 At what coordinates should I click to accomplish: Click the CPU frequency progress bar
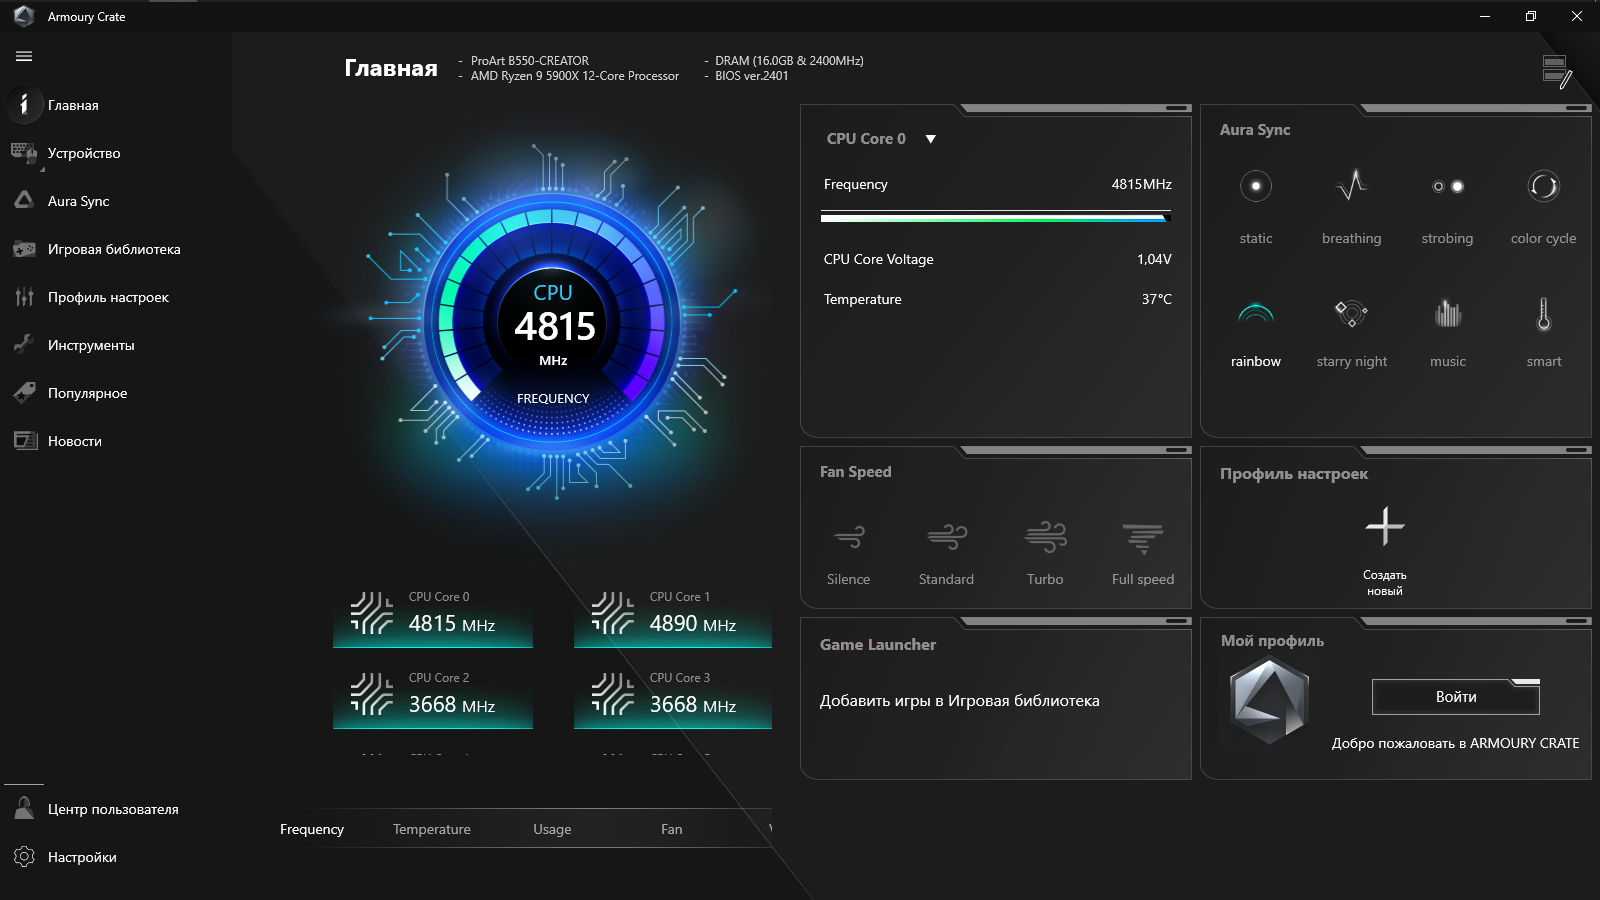(996, 214)
